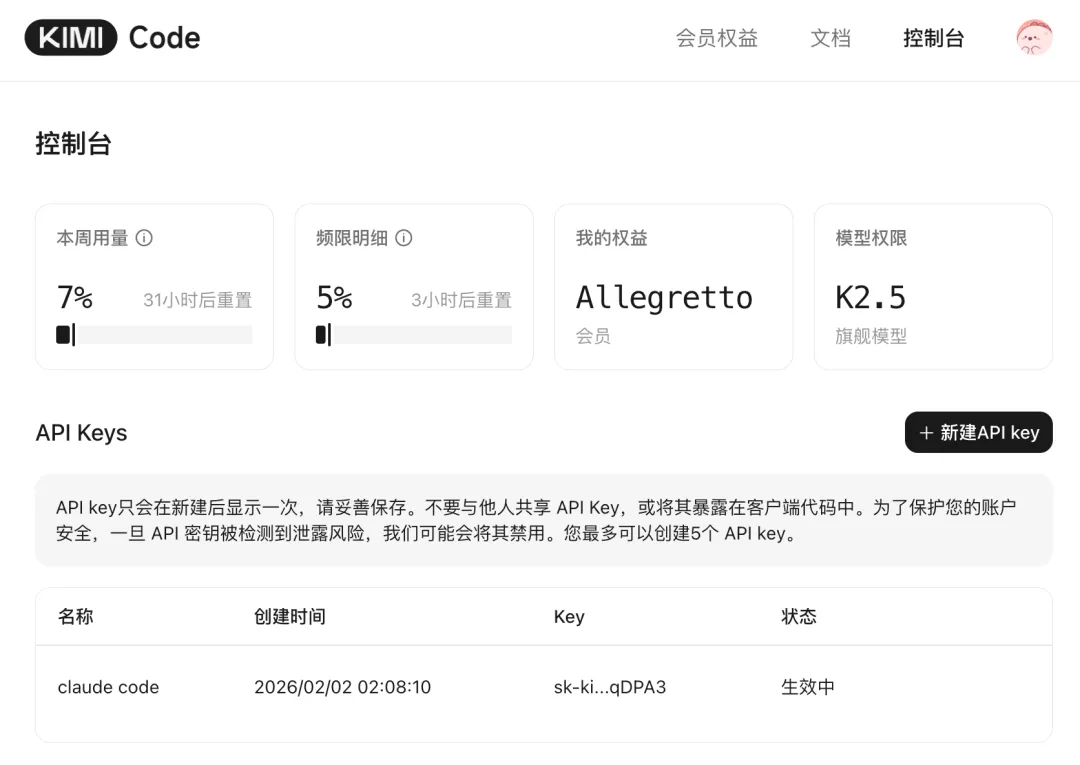Open the 会员权益 navigation tab
Image resolution: width=1080 pixels, height=765 pixels.
pos(716,38)
